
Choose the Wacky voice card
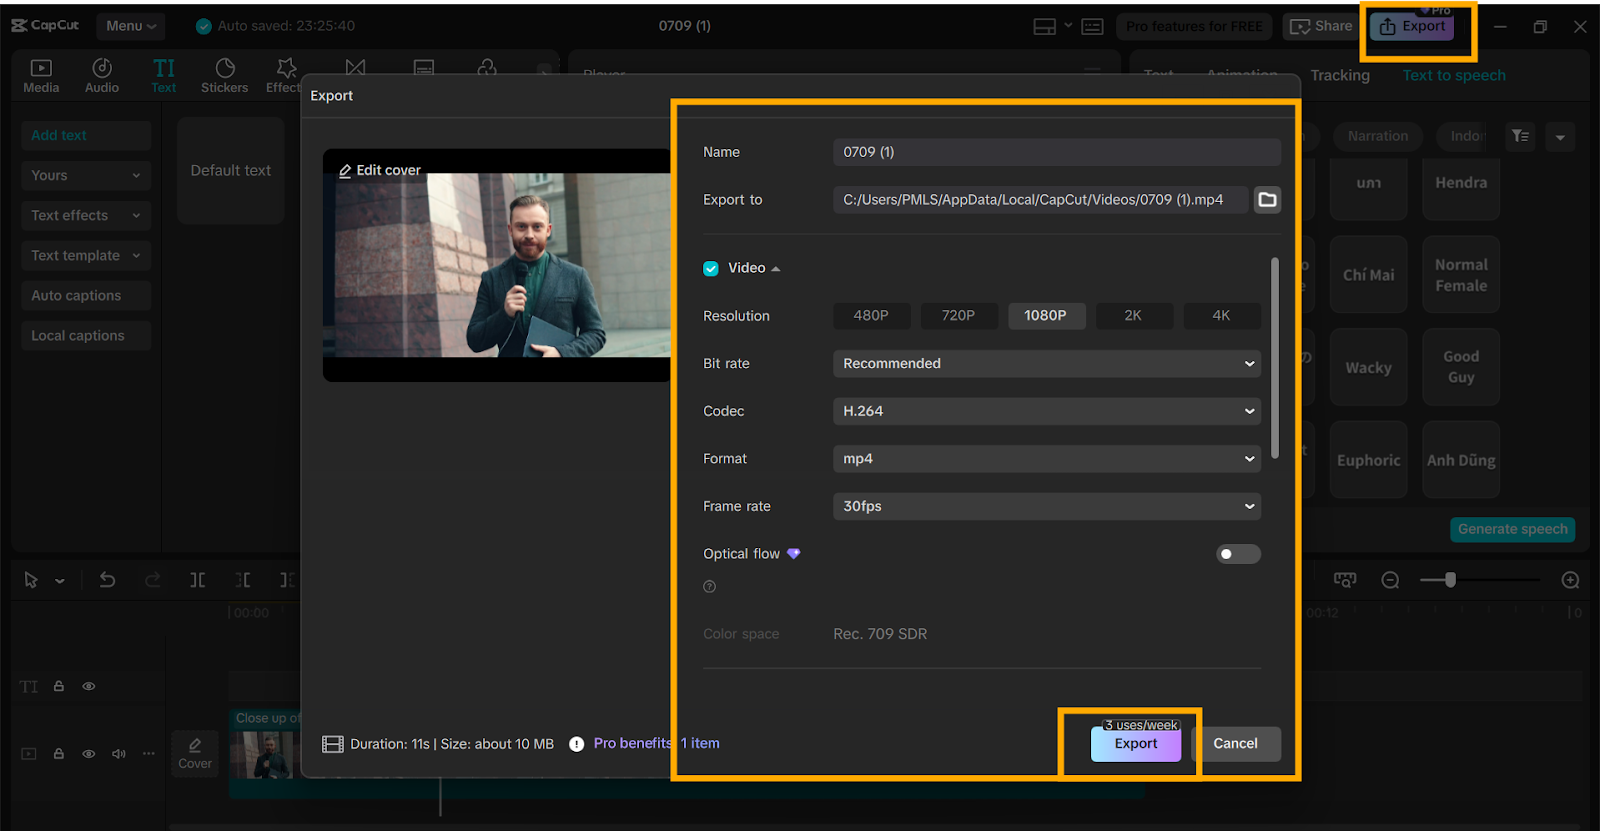1368,367
